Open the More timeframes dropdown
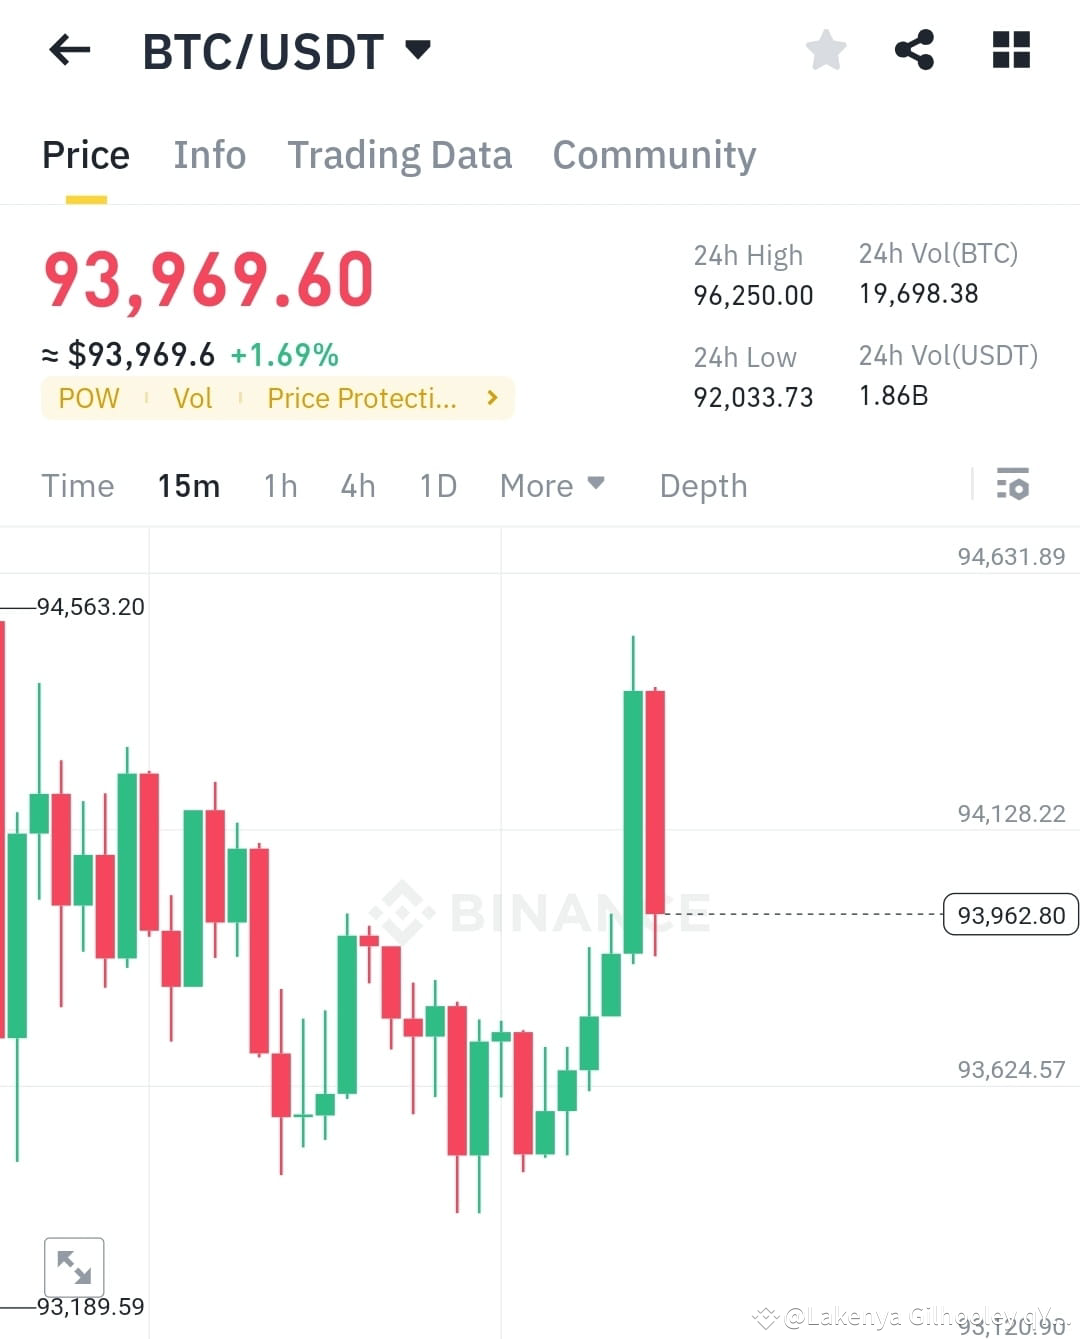The width and height of the screenshot is (1080, 1339). coord(552,486)
